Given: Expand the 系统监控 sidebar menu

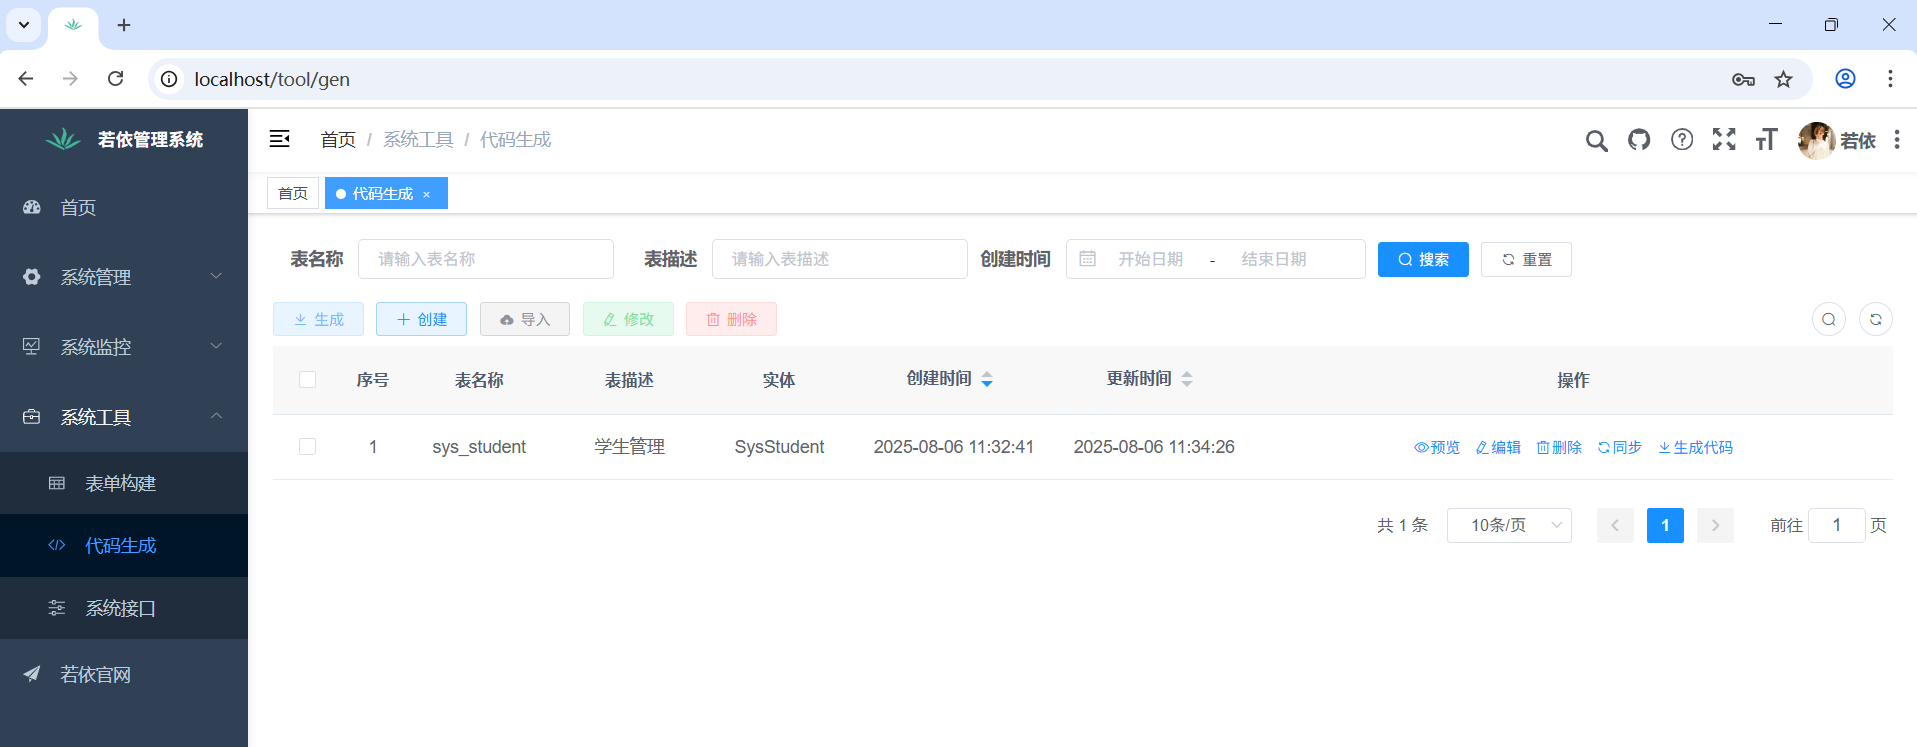Looking at the screenshot, I should [124, 347].
